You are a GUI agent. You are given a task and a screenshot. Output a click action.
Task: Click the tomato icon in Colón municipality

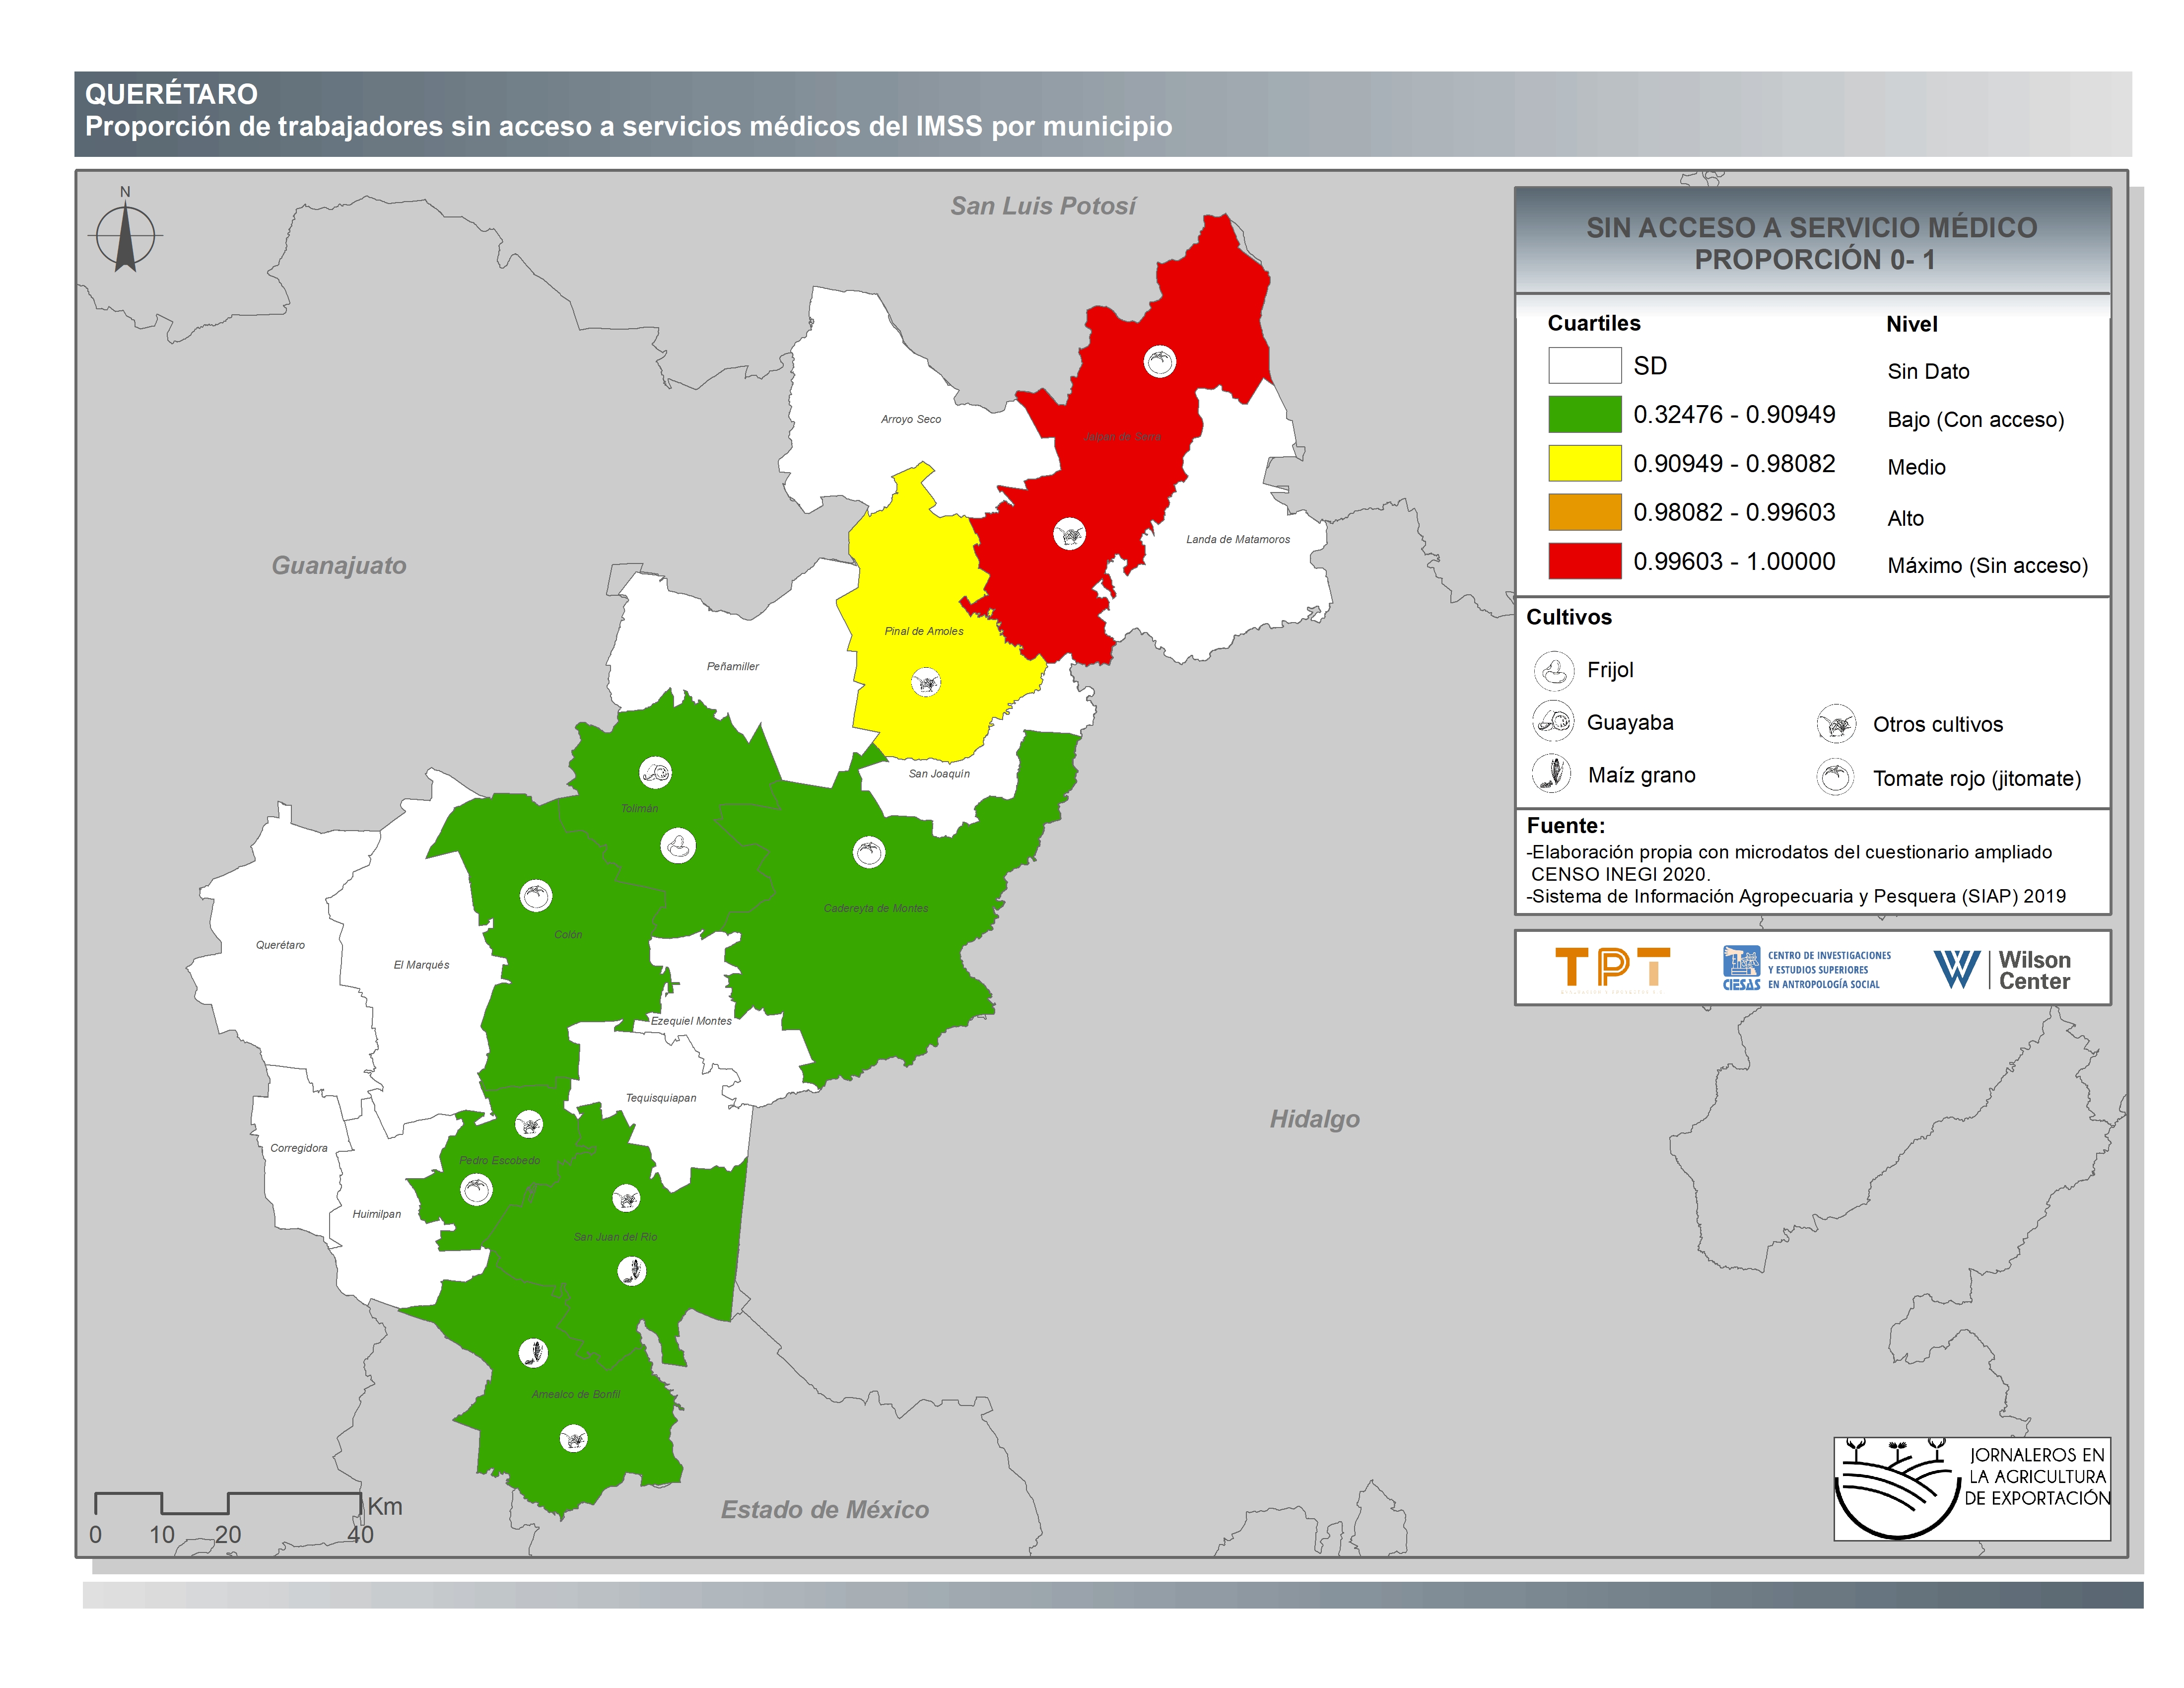point(536,895)
